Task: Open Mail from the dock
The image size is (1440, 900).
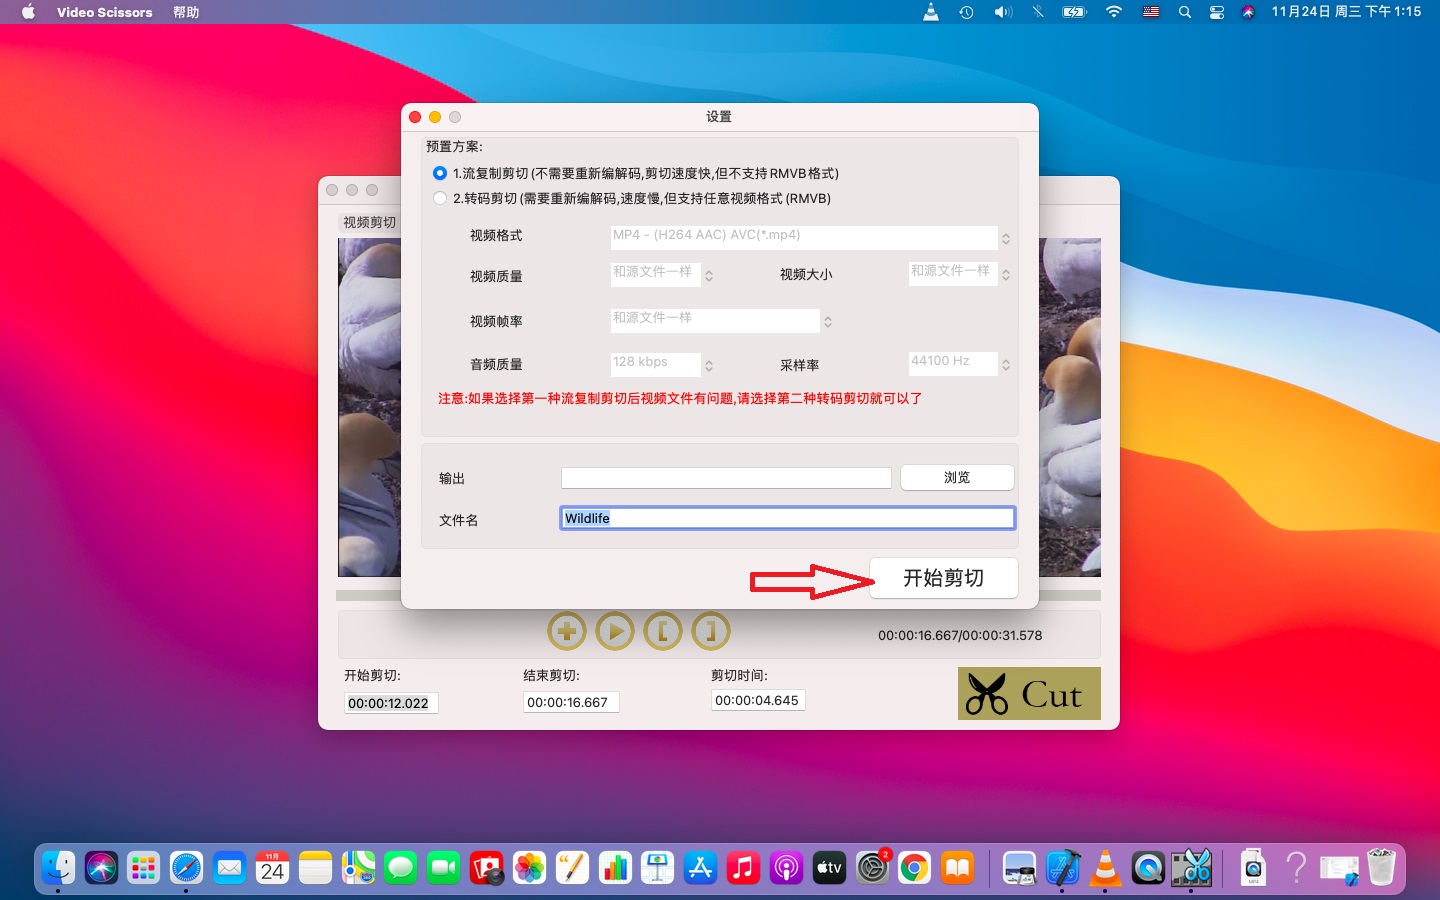Action: 229,867
